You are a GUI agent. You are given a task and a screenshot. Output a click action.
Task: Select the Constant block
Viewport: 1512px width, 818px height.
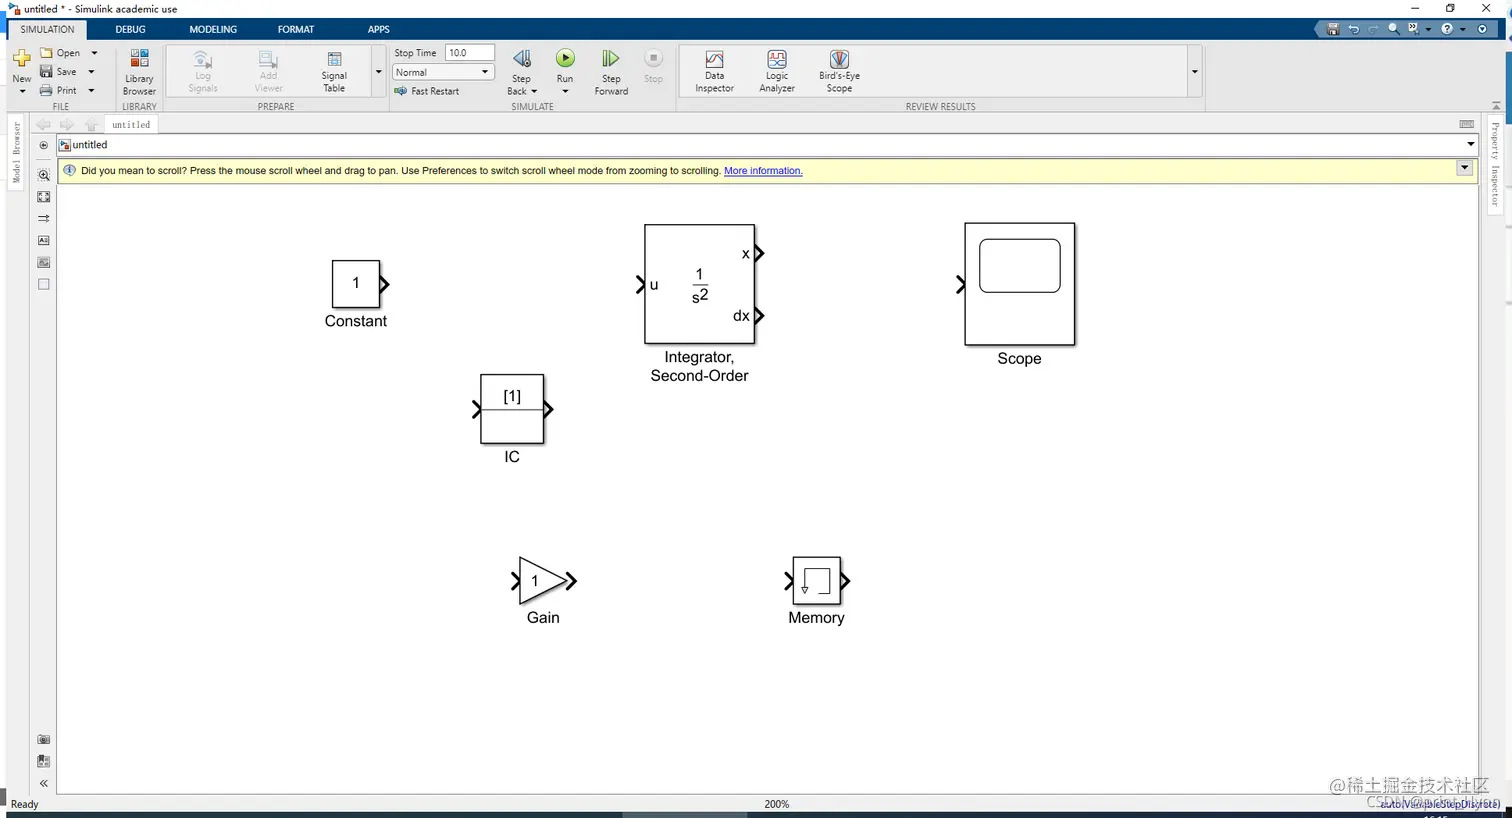[356, 284]
